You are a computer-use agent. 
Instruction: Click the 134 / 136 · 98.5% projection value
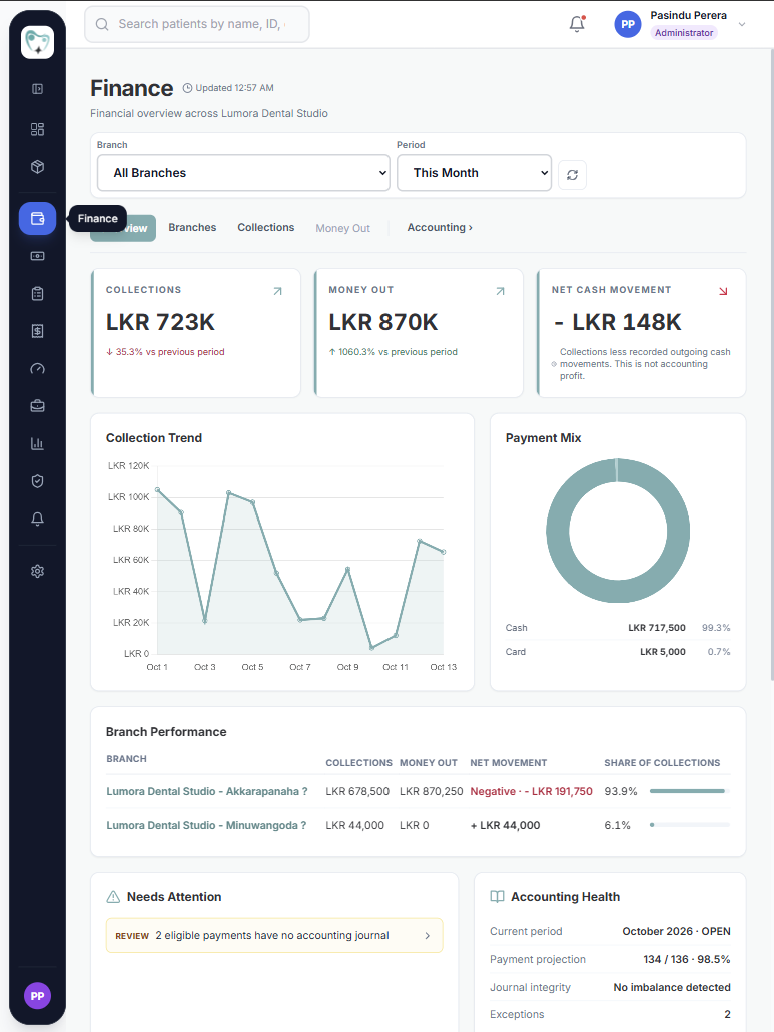687,960
